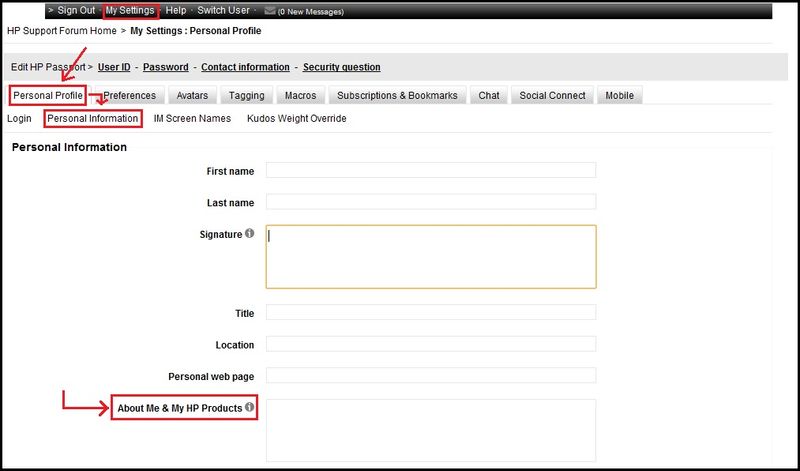800x471 pixels.
Task: Click the 'First name' label
Action: click(x=230, y=171)
